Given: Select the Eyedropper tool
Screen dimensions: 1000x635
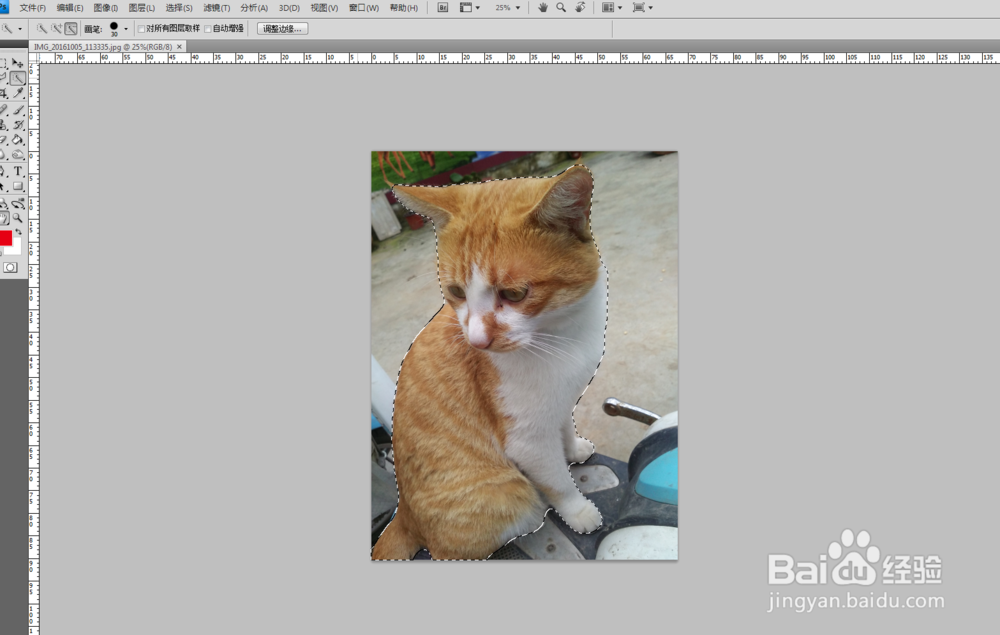Looking at the screenshot, I should [x=18, y=93].
